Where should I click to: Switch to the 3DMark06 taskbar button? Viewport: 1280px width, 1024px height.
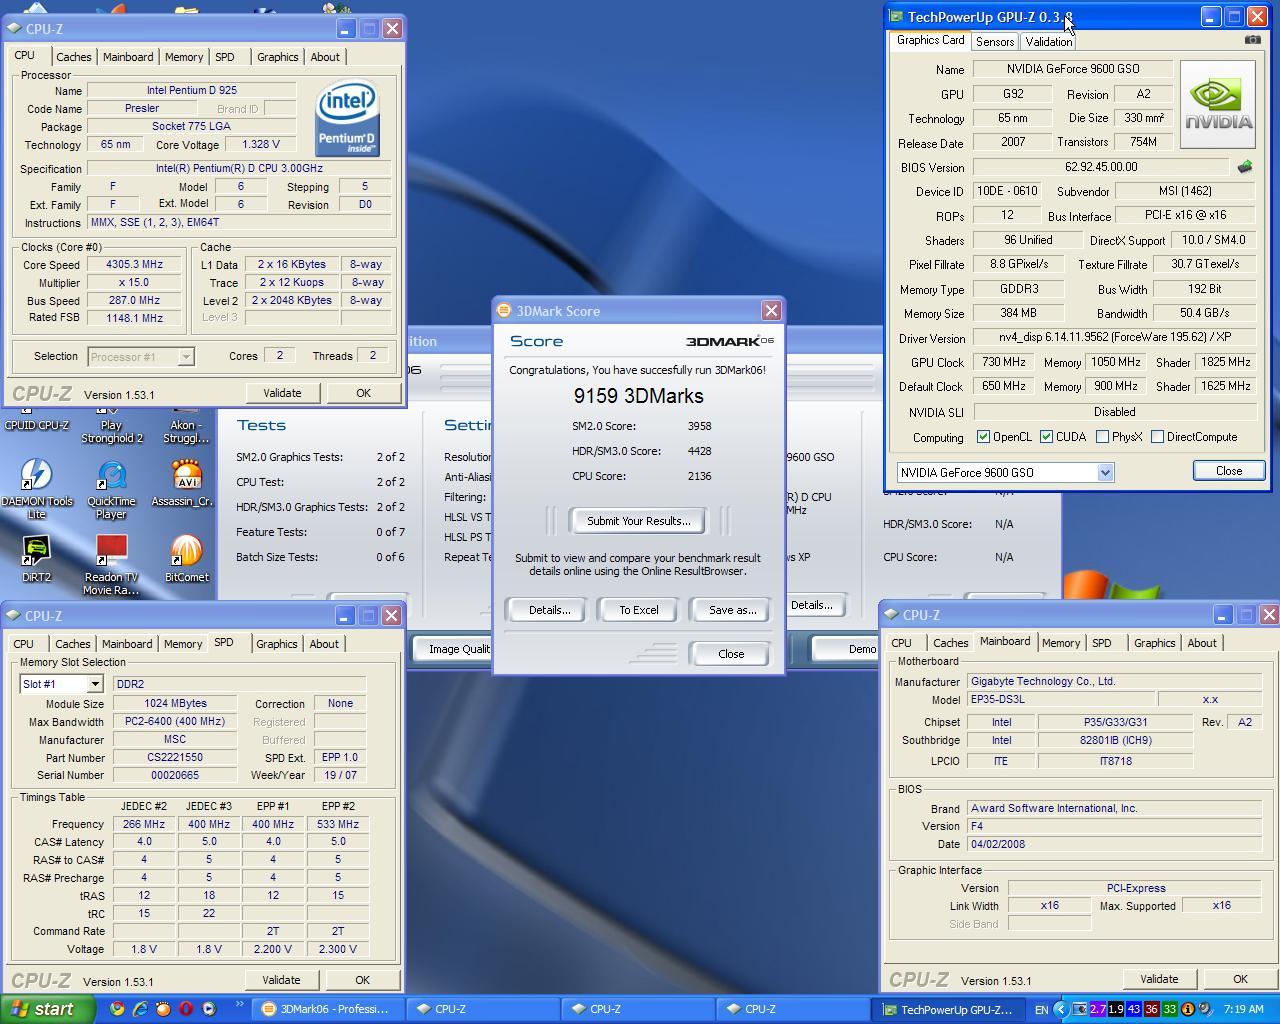(327, 1009)
